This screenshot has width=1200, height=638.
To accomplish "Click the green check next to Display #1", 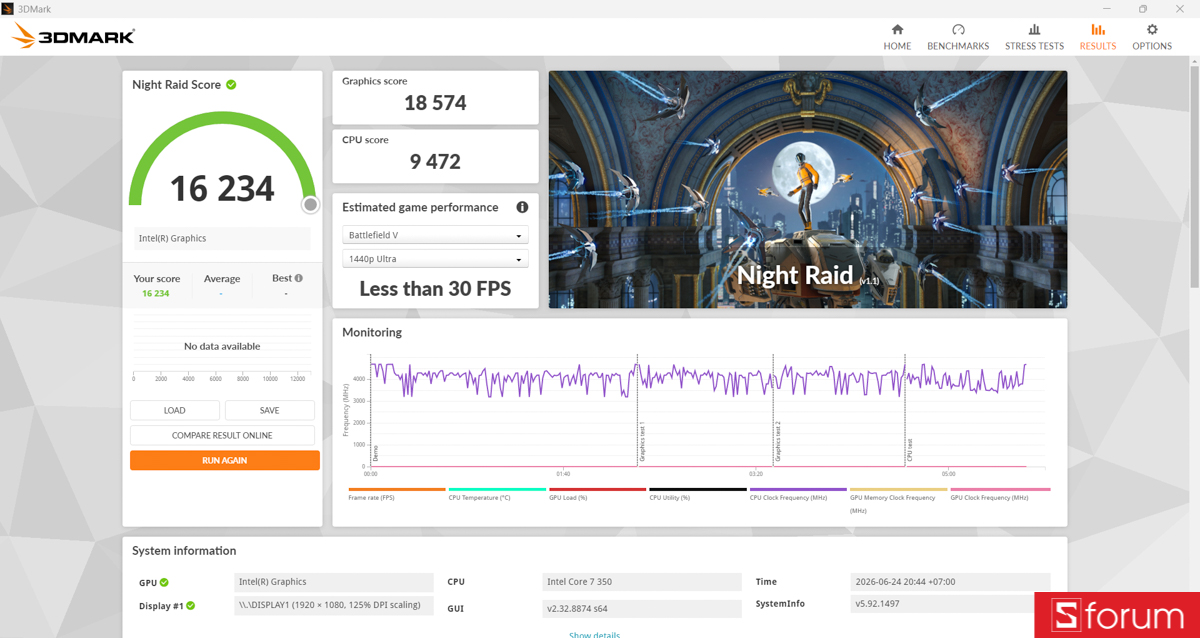I will (x=190, y=605).
